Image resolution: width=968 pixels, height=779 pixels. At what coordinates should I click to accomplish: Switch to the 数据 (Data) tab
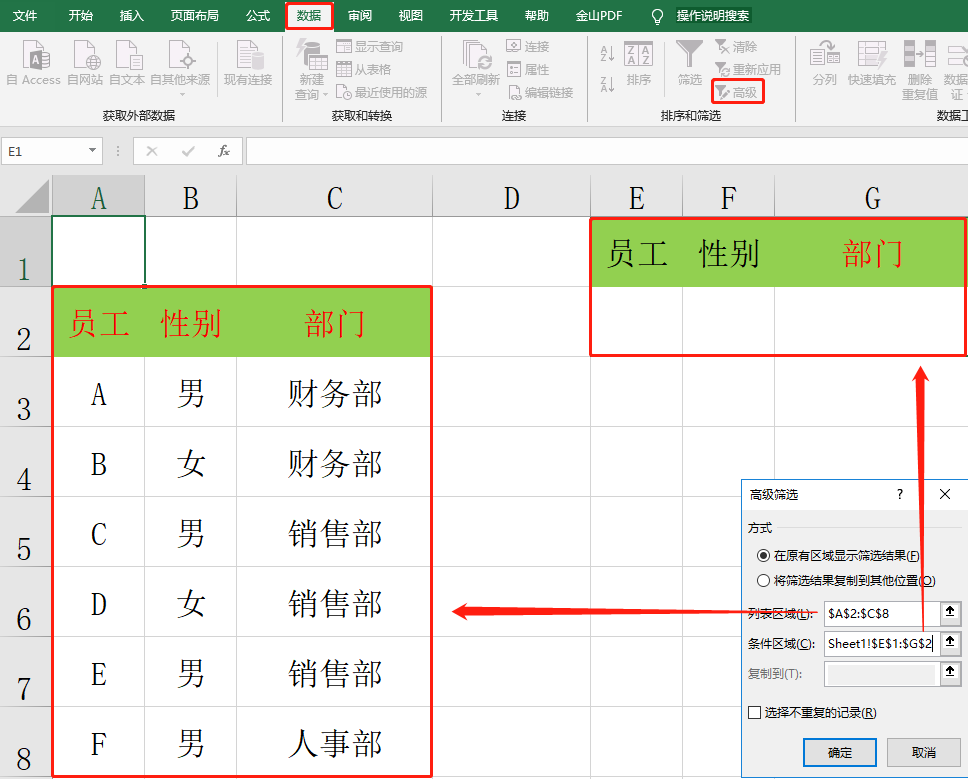309,16
